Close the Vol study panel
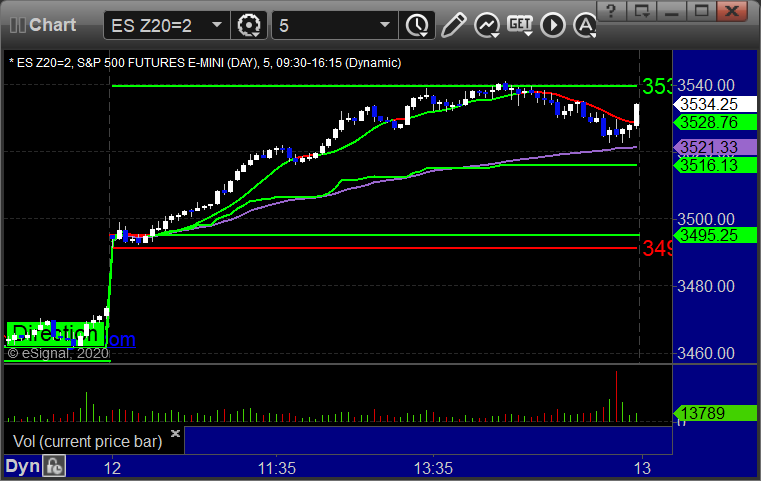 click(176, 433)
